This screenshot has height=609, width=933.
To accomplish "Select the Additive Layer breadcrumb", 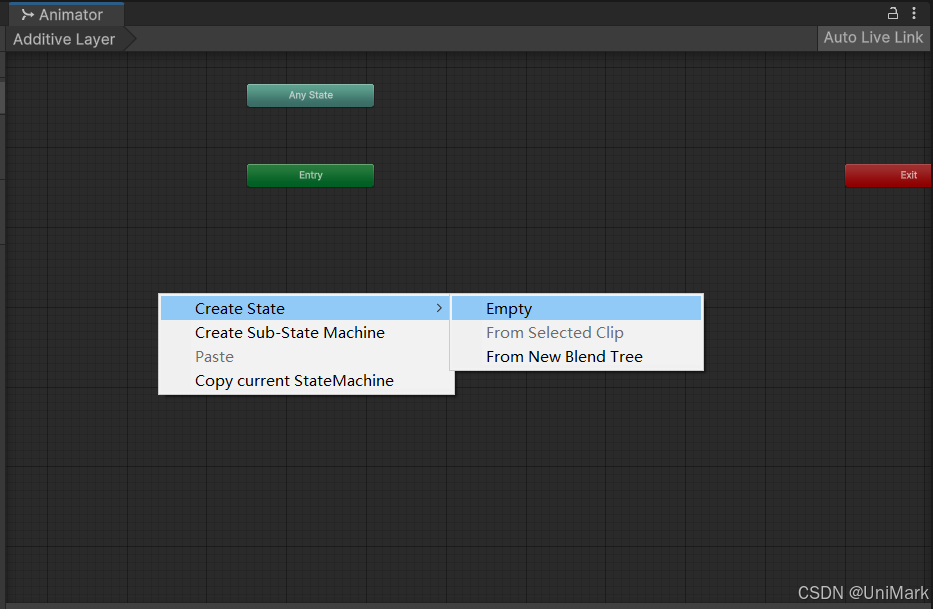I will click(64, 39).
